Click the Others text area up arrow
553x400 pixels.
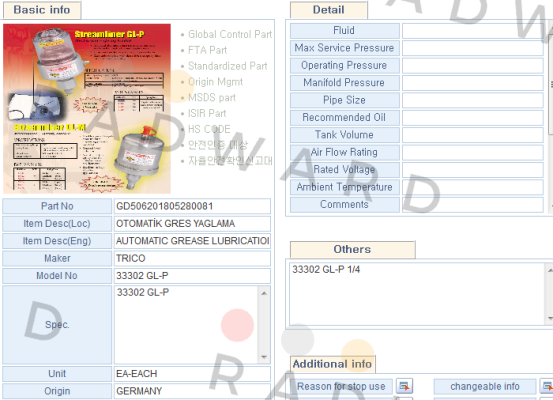coord(550,270)
